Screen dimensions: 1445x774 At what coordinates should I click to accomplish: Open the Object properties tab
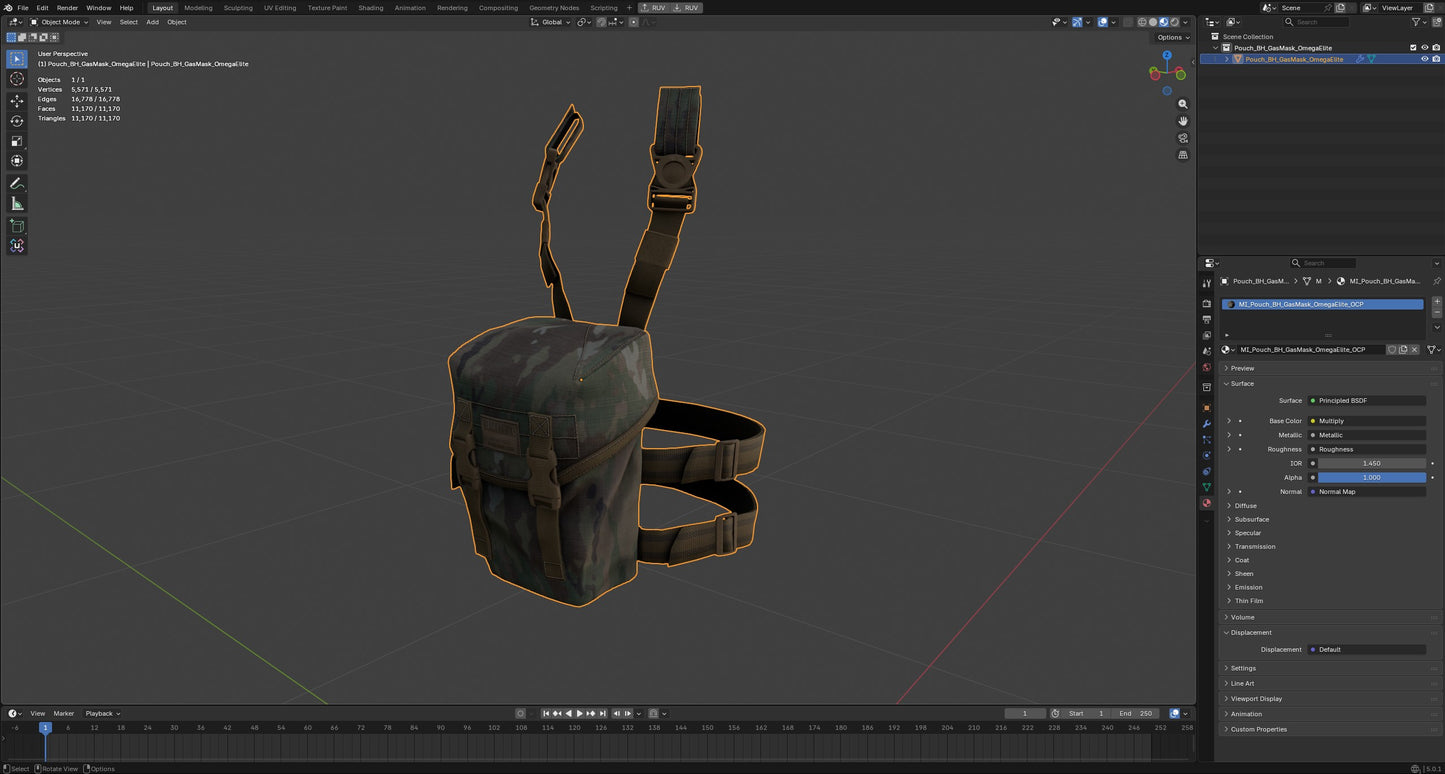point(1207,408)
